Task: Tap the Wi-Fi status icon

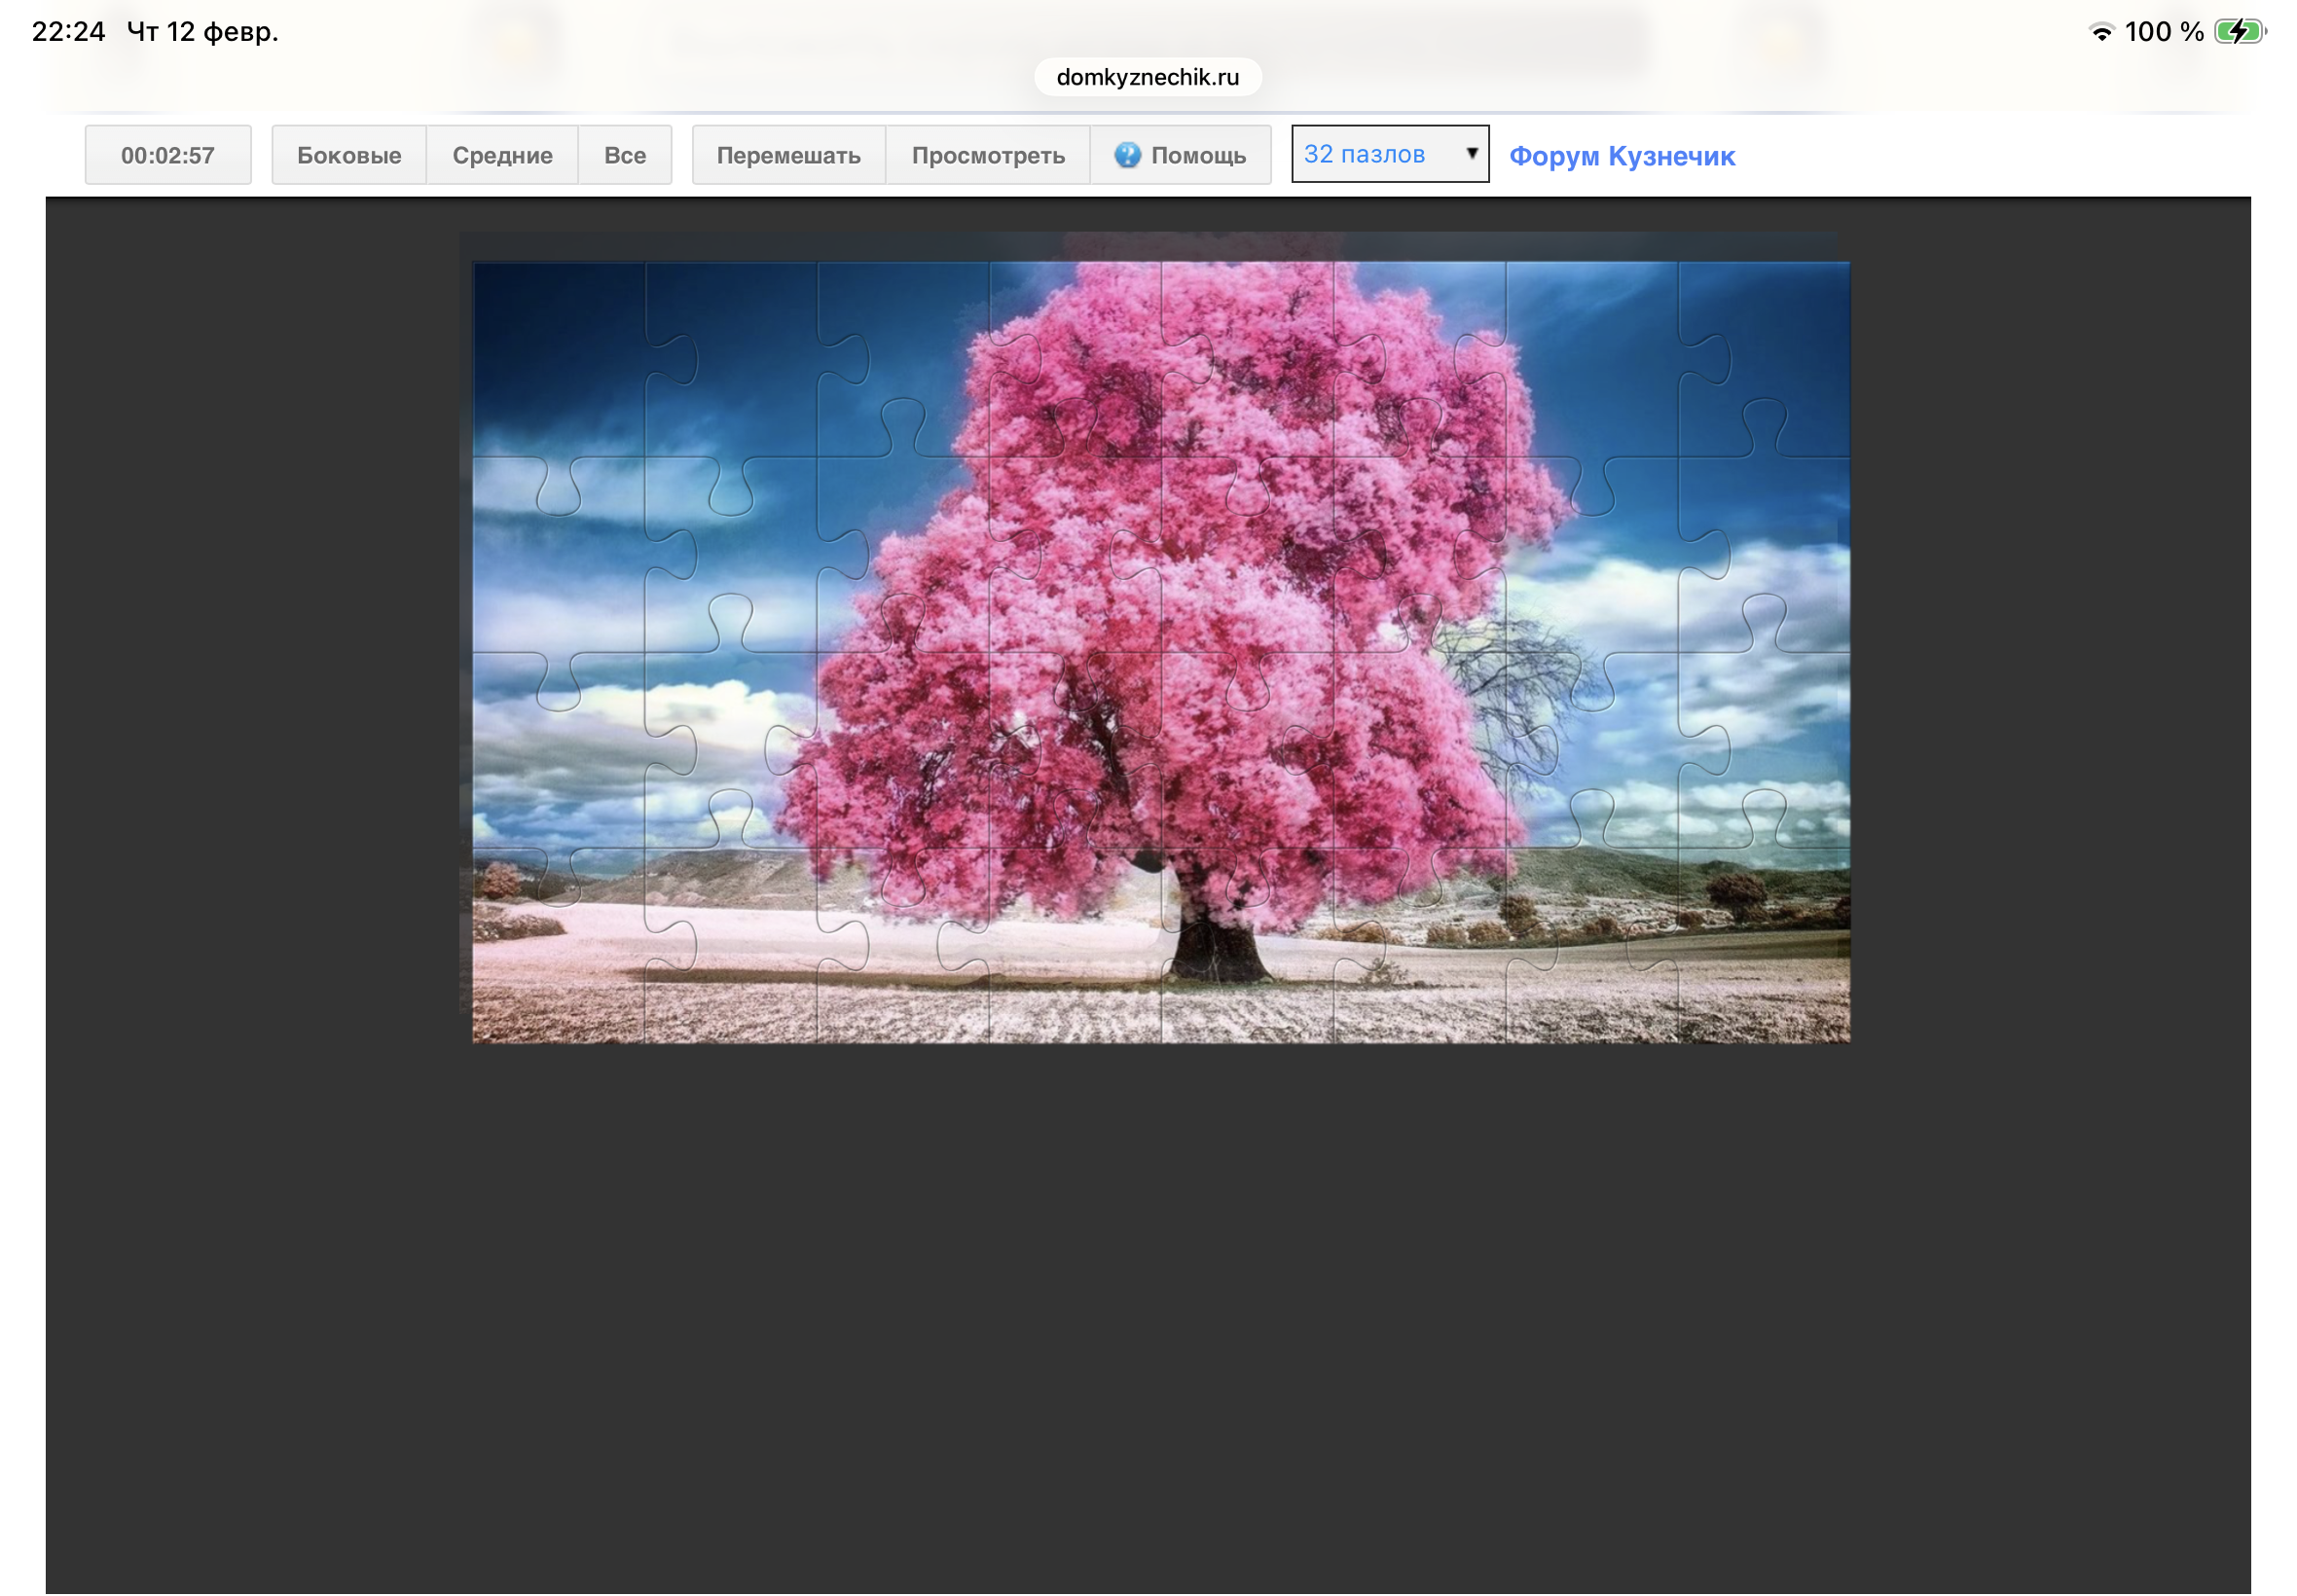Action: click(2102, 32)
